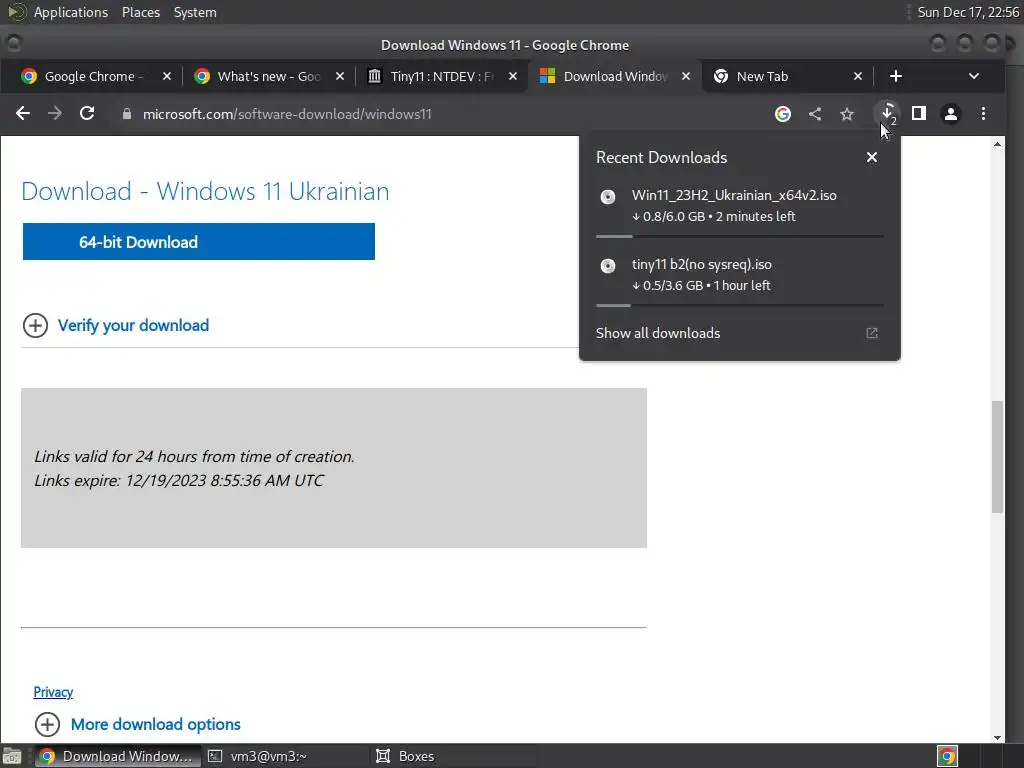Open the Privacy link
1024x768 pixels.
[53, 692]
